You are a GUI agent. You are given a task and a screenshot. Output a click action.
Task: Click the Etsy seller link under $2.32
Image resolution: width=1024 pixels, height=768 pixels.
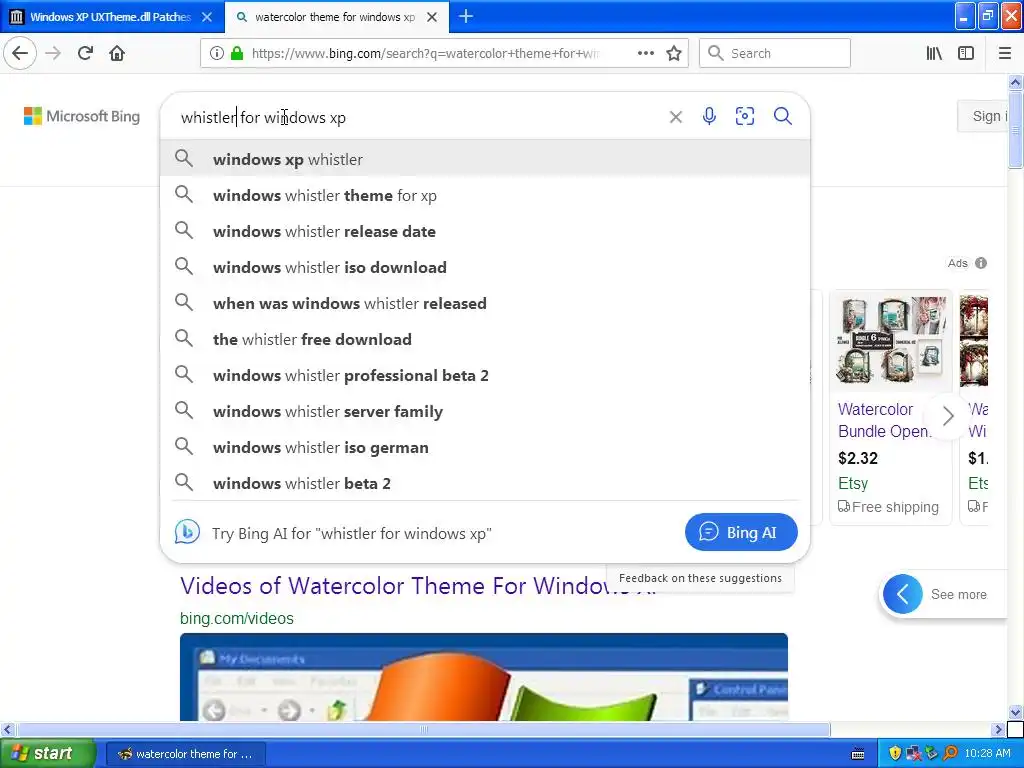pyautogui.click(x=853, y=483)
